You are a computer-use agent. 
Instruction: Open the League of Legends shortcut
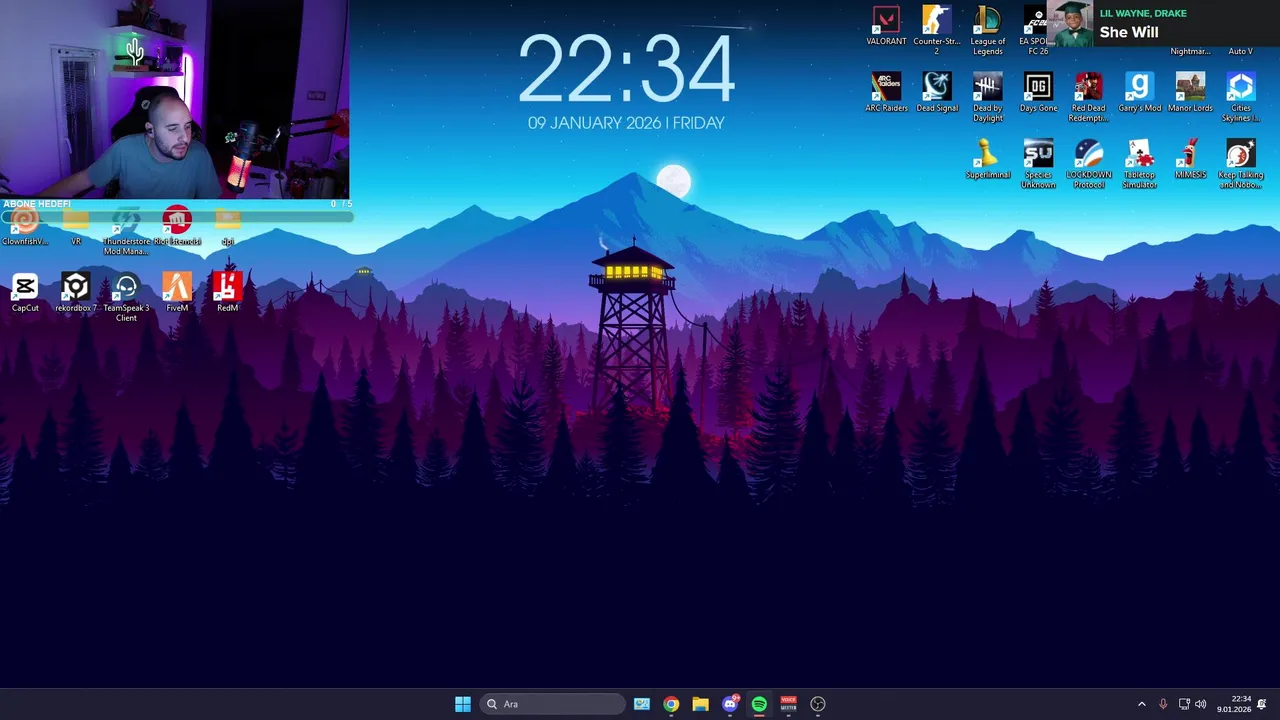(x=987, y=30)
